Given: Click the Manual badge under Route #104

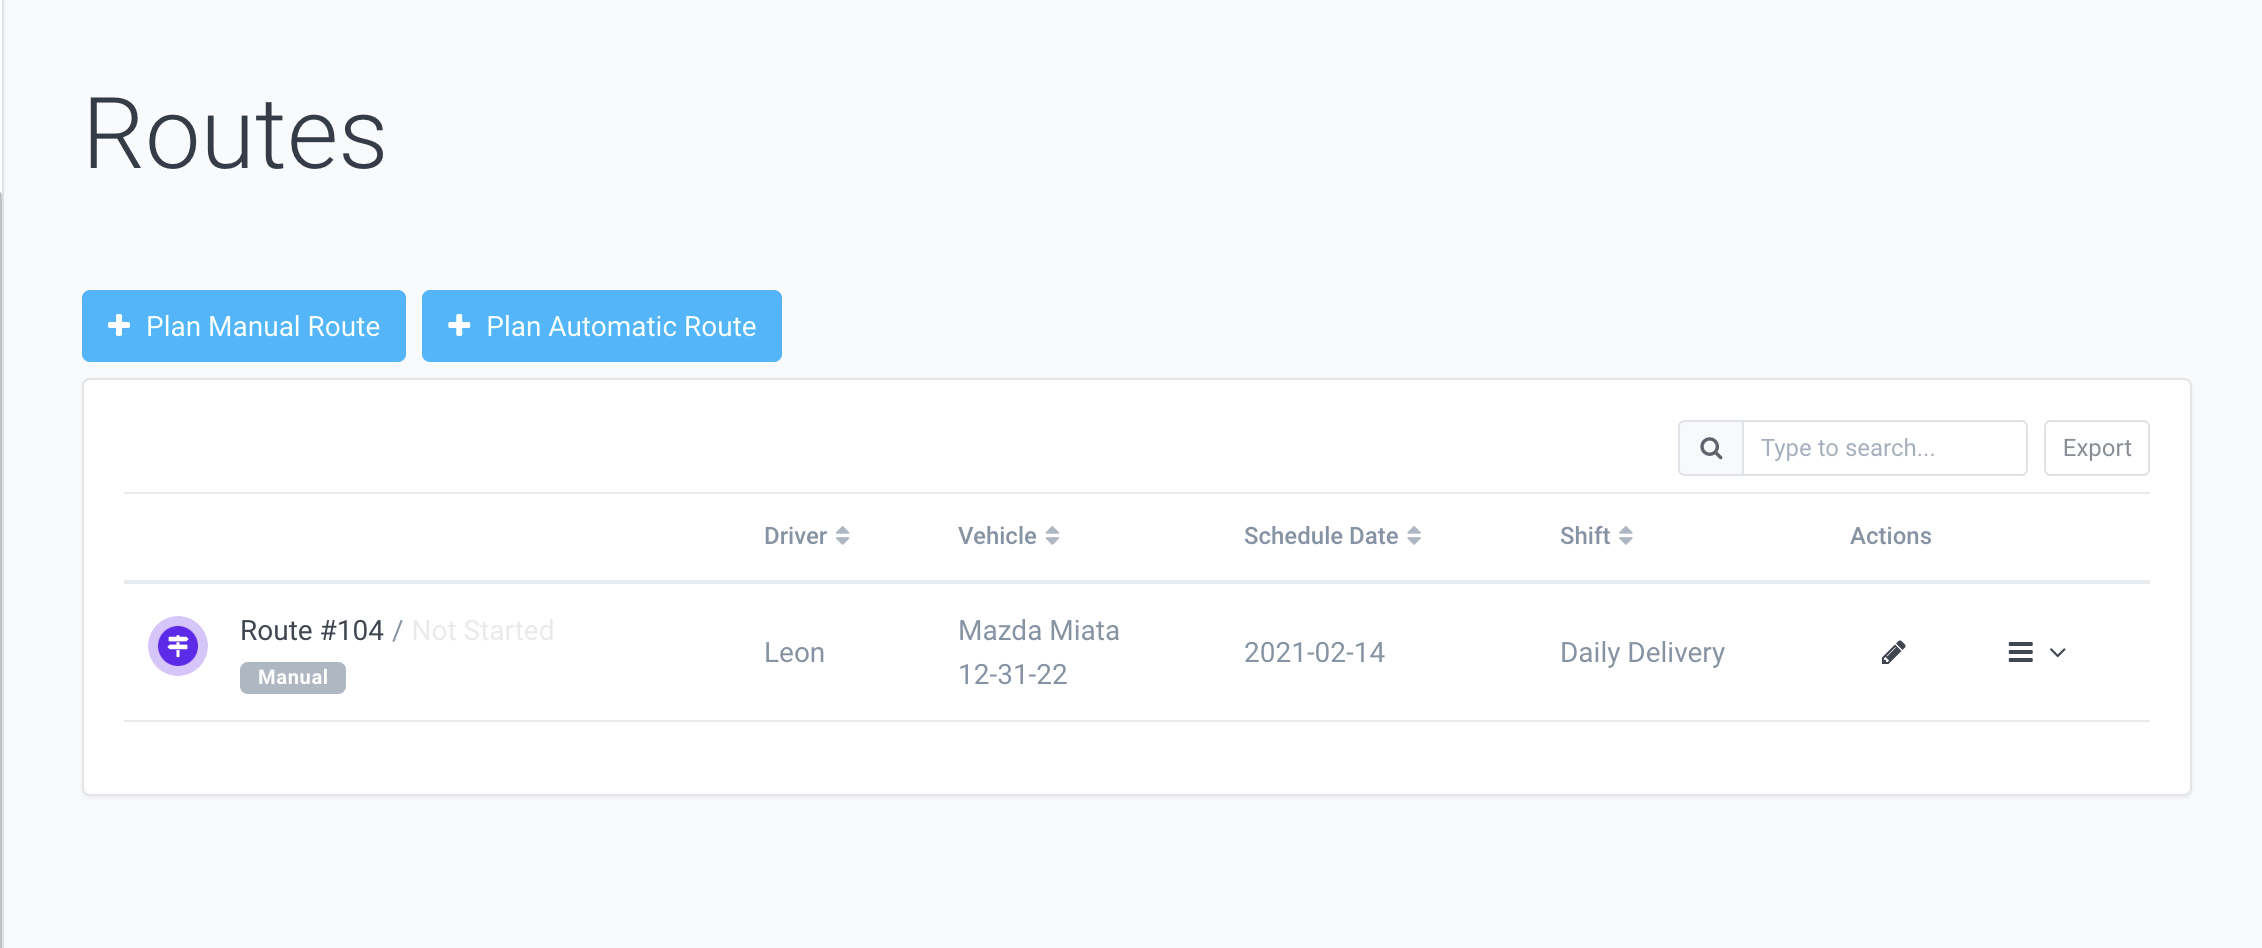Looking at the screenshot, I should 293,677.
